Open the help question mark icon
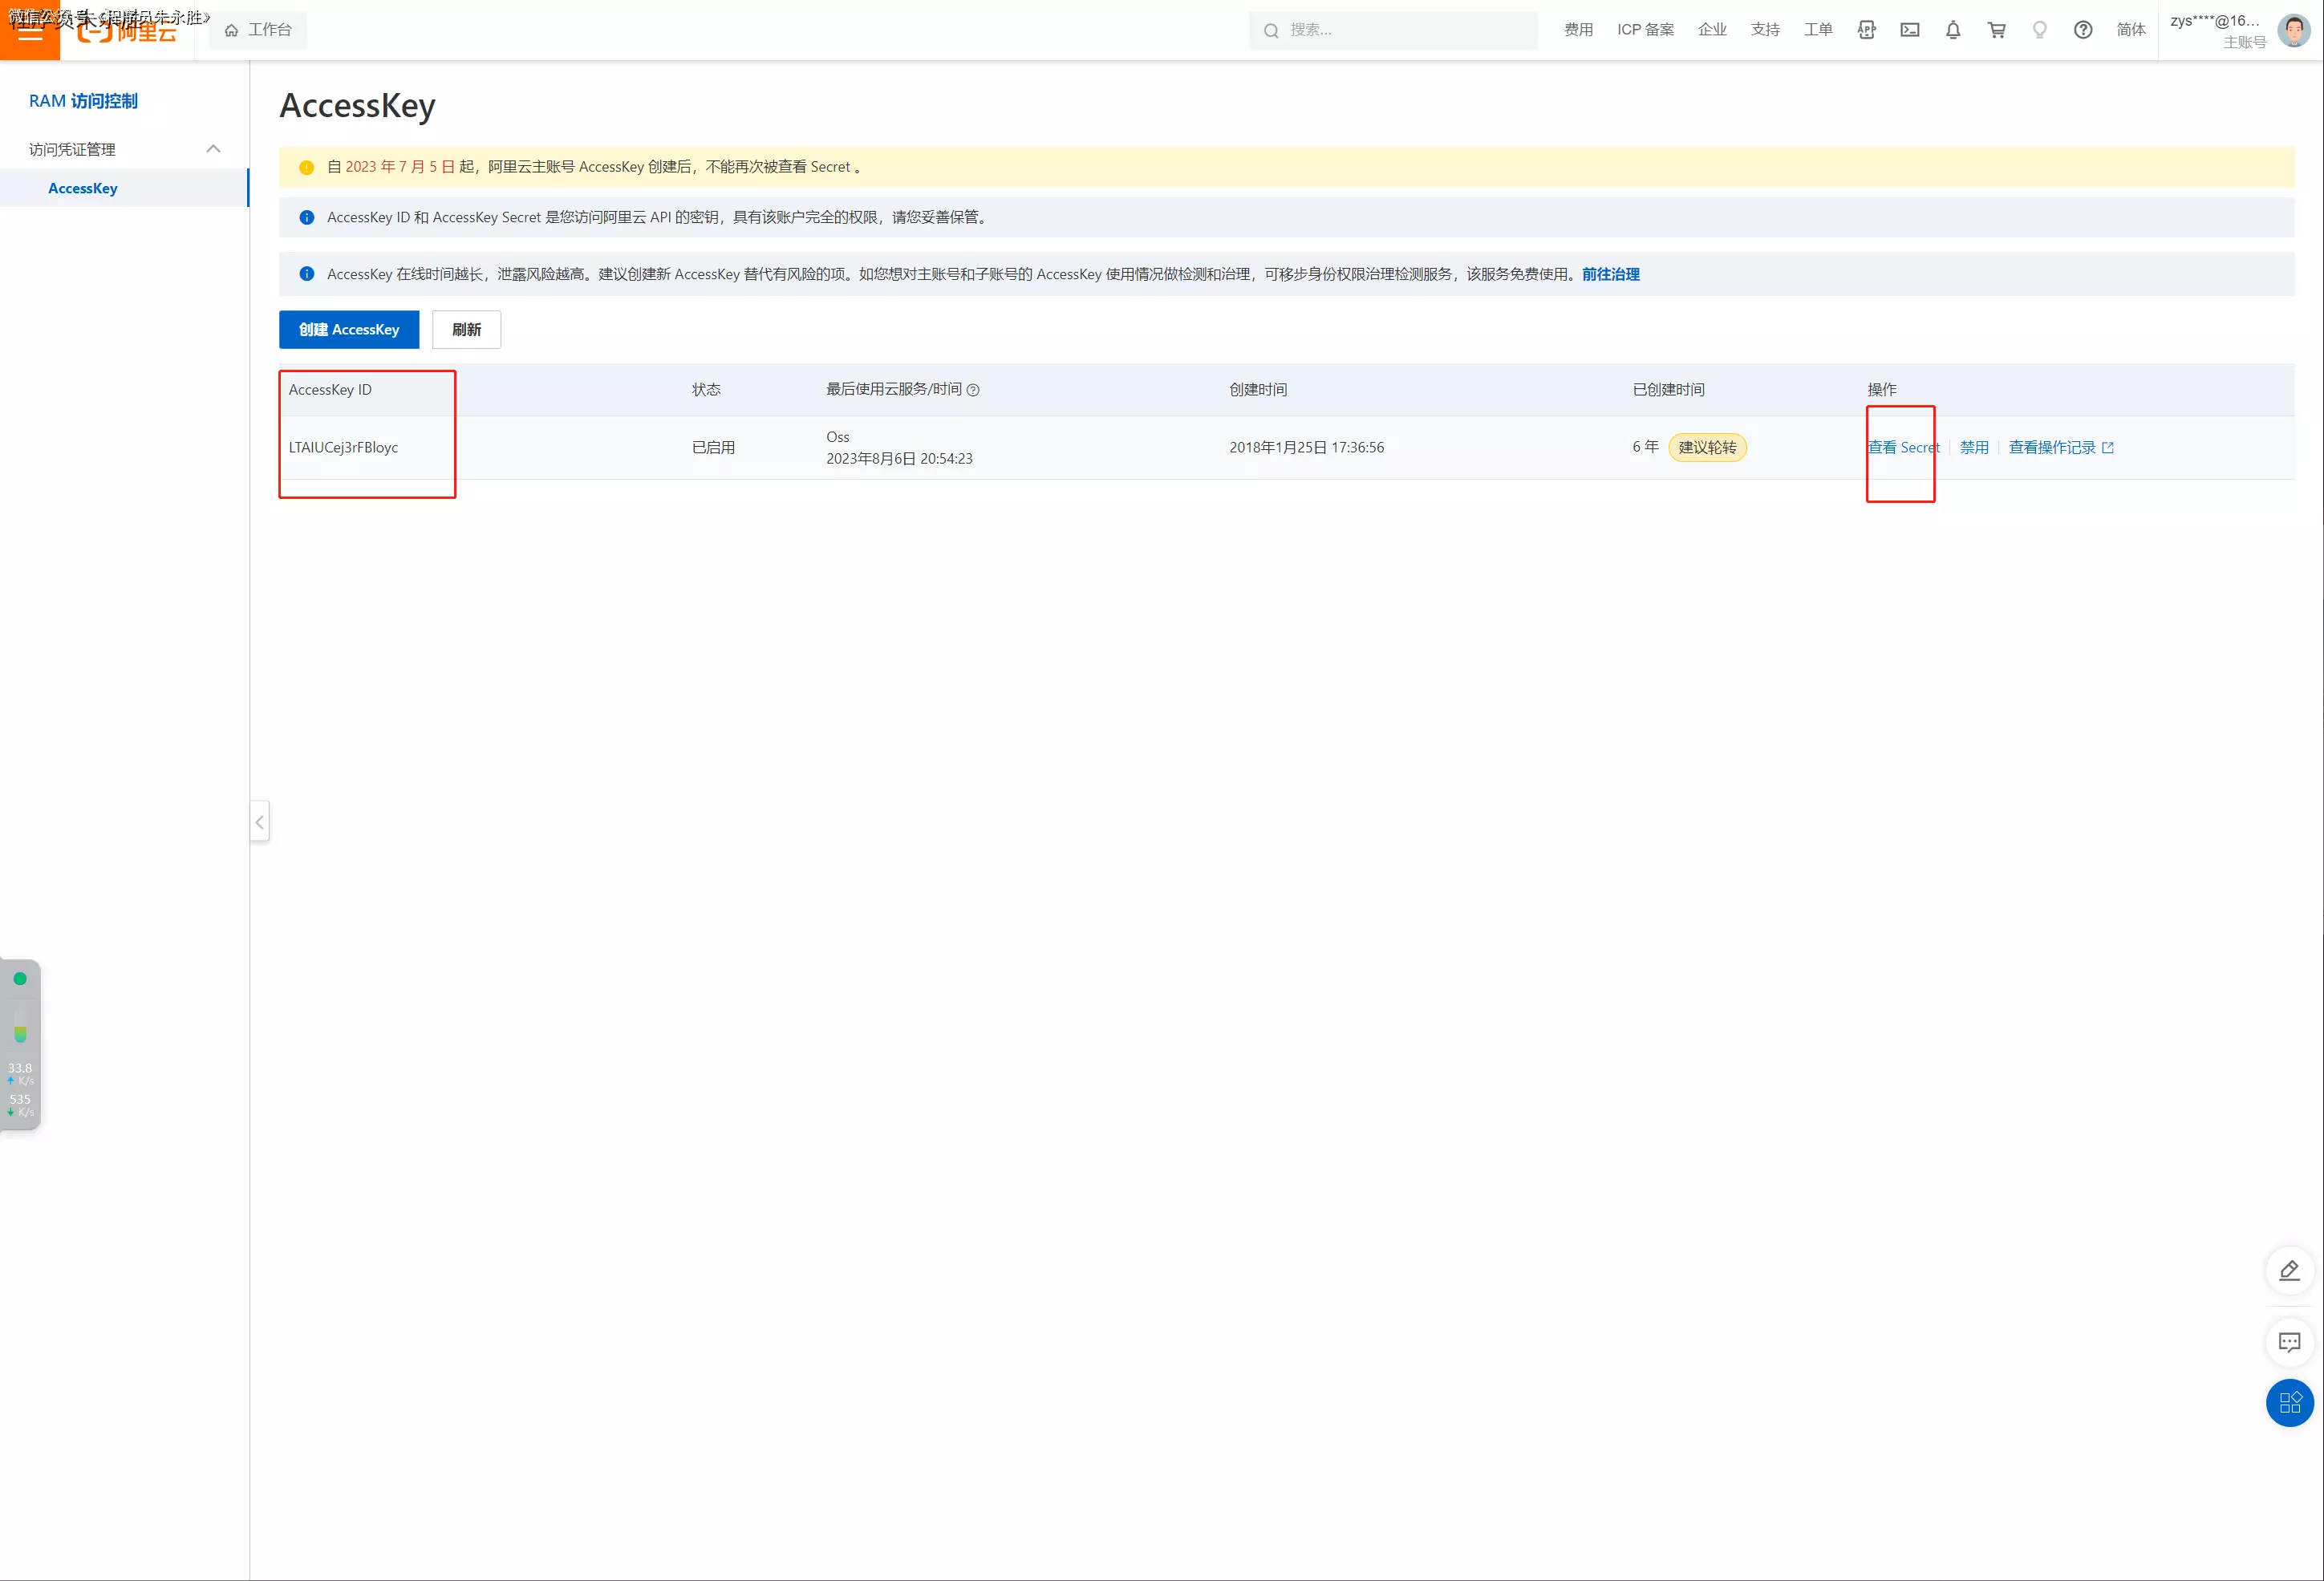This screenshot has width=2324, height=1581. tap(2082, 30)
